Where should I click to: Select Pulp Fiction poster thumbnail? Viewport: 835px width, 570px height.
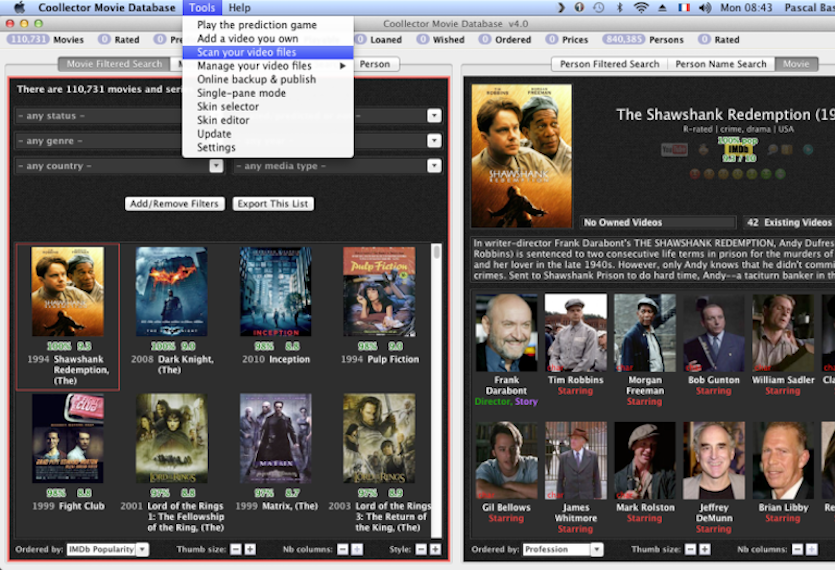coord(379,291)
